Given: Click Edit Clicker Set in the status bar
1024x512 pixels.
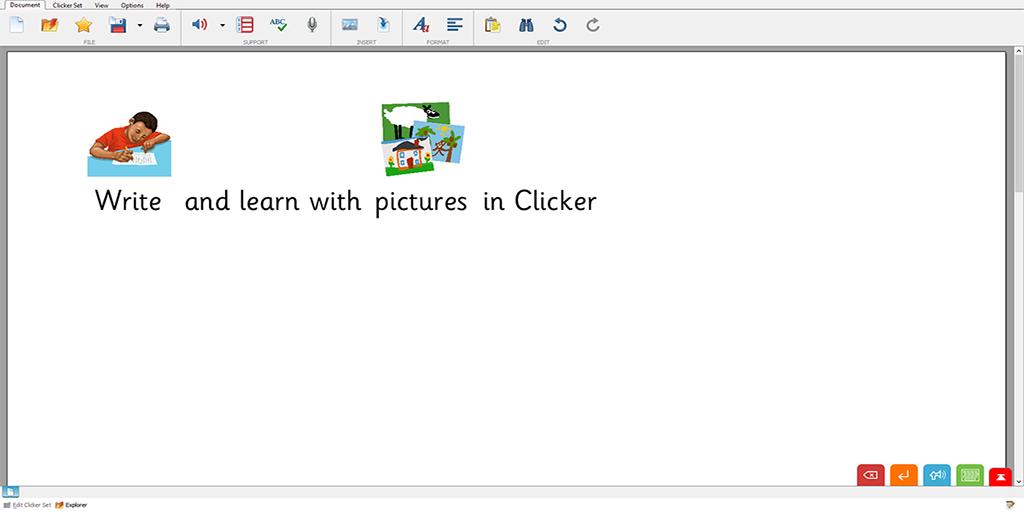Looking at the screenshot, I should pos(27,505).
